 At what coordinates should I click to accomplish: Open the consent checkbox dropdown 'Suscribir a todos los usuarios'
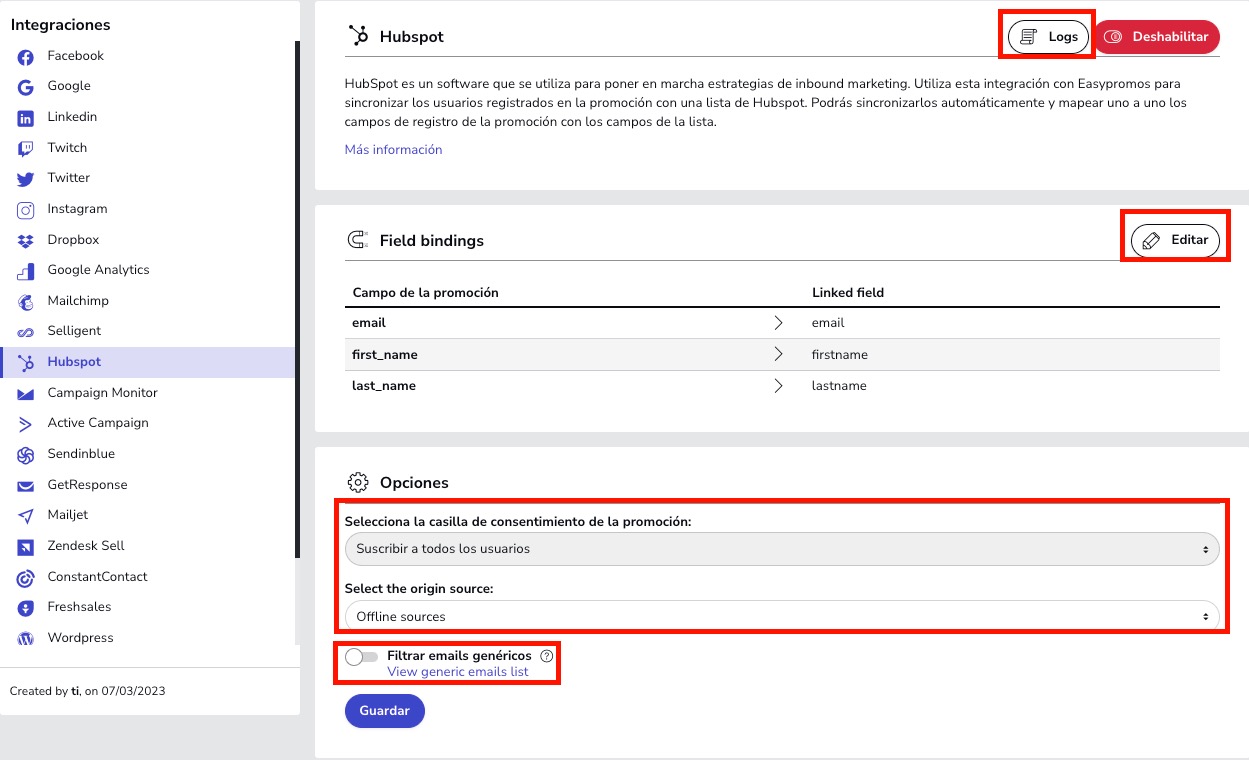coord(782,549)
